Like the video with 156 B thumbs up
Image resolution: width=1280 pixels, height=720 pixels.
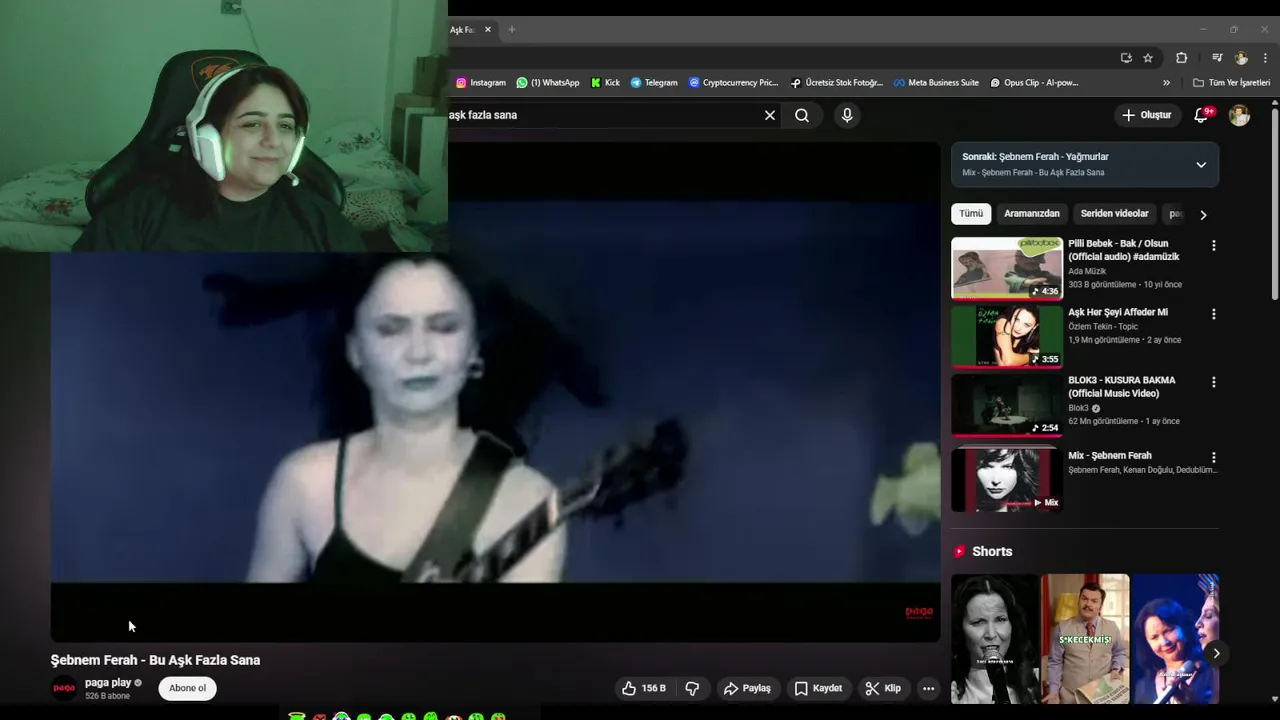click(x=644, y=688)
